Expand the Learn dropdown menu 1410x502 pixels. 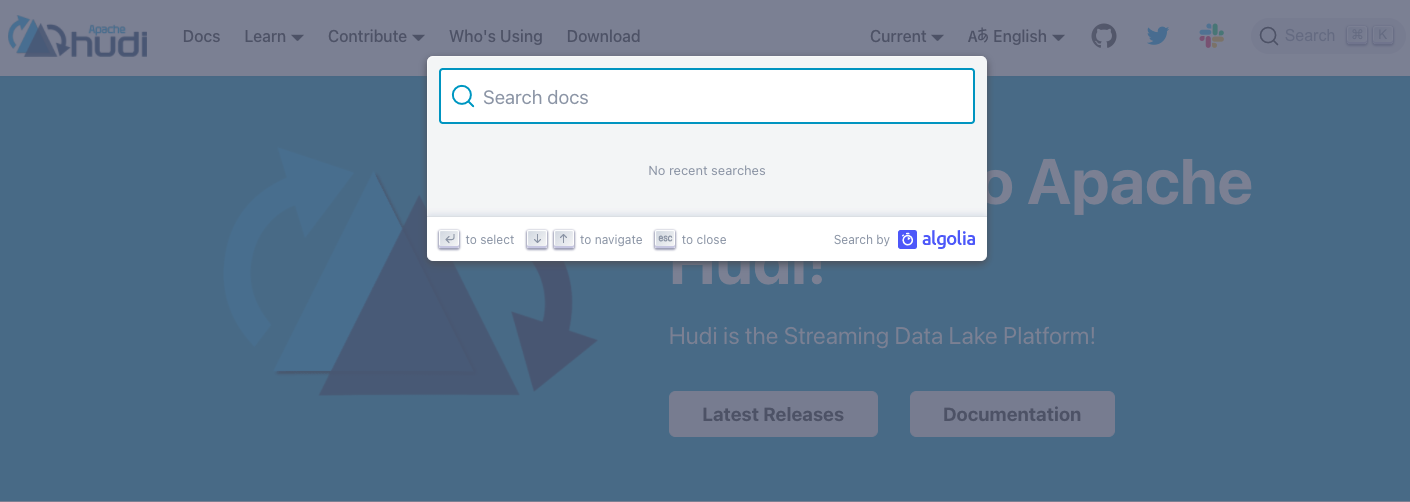(273, 36)
